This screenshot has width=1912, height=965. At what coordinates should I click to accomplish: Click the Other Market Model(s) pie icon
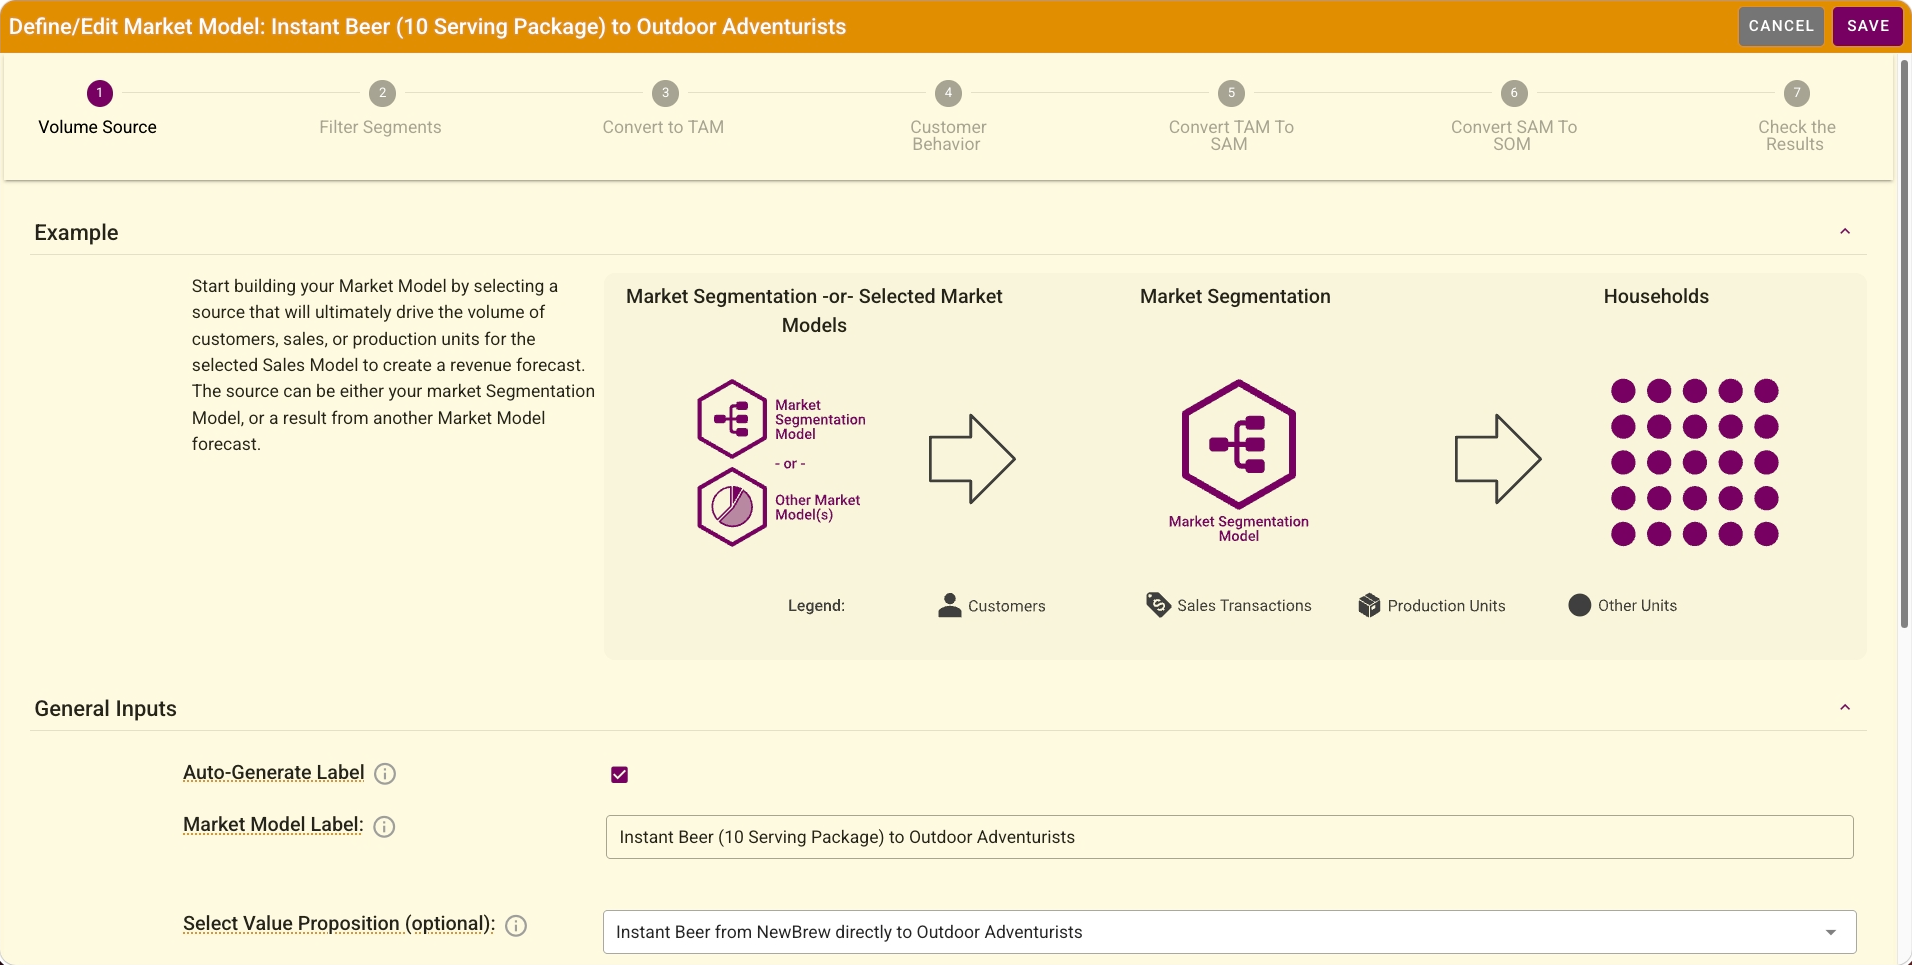[732, 507]
